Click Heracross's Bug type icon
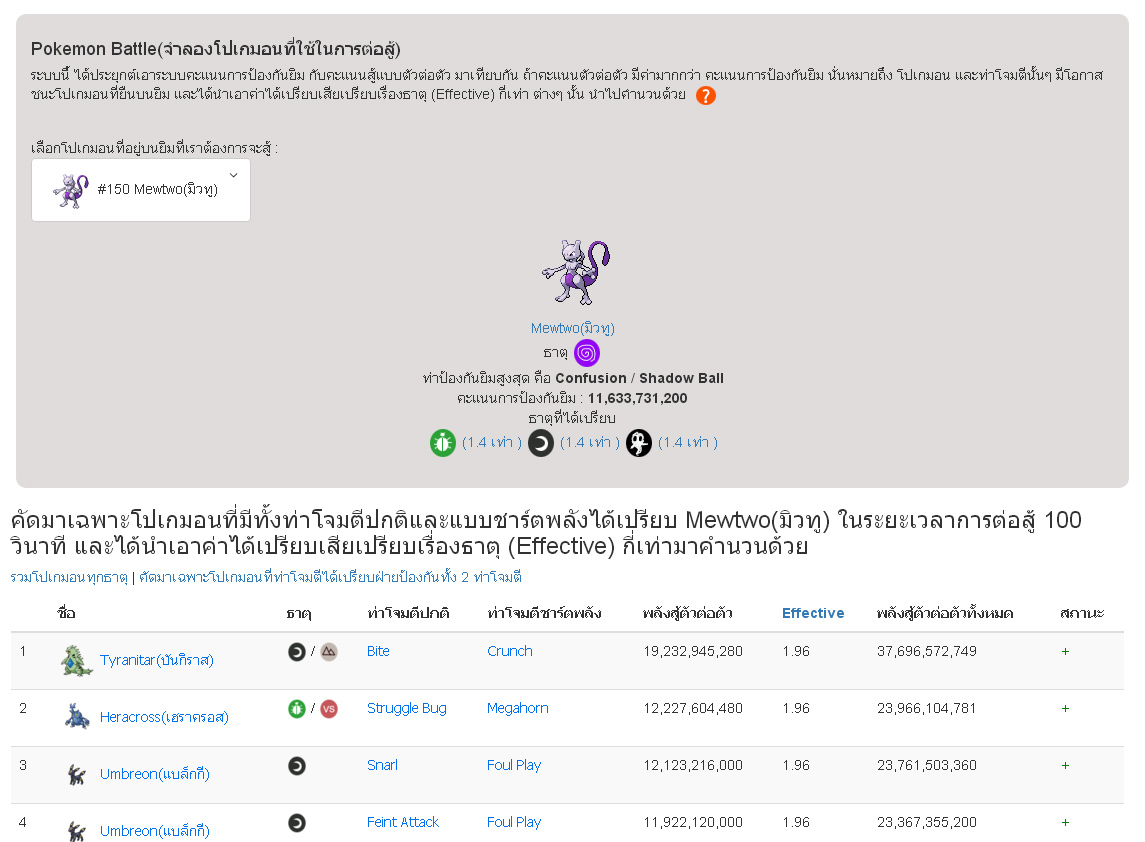 click(x=296, y=708)
